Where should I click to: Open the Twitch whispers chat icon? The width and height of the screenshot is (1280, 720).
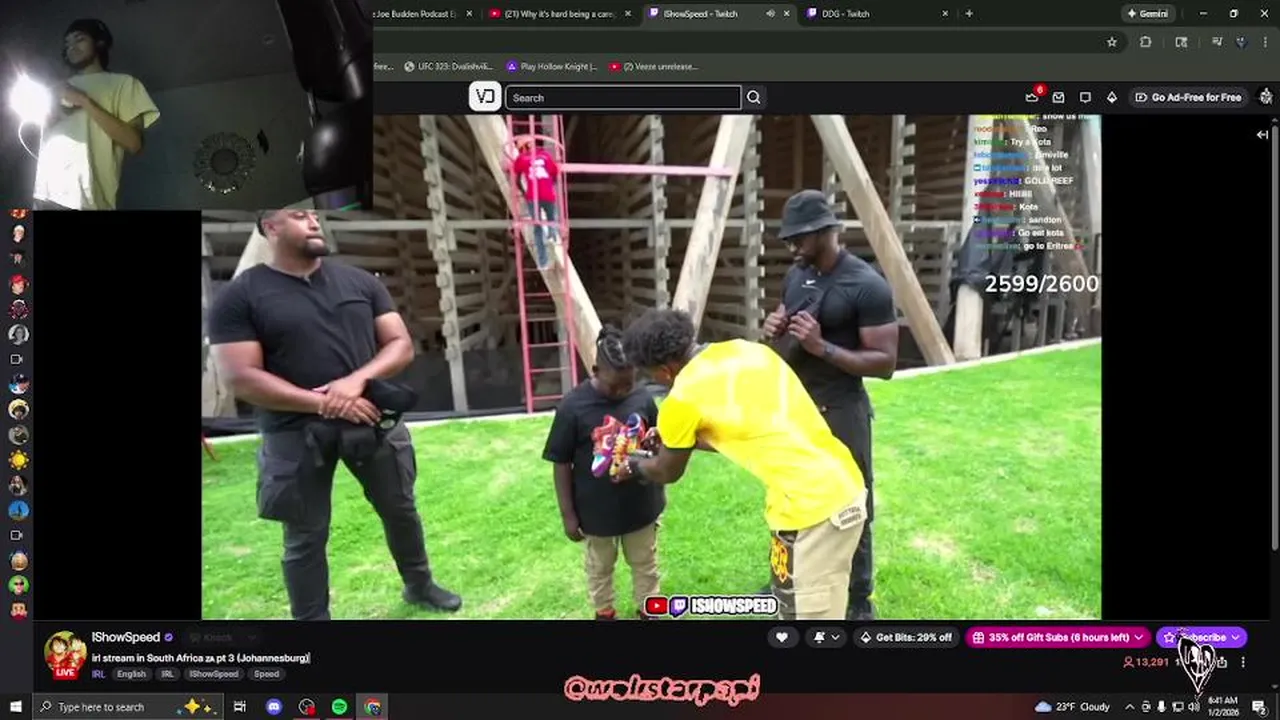pyautogui.click(x=1085, y=97)
